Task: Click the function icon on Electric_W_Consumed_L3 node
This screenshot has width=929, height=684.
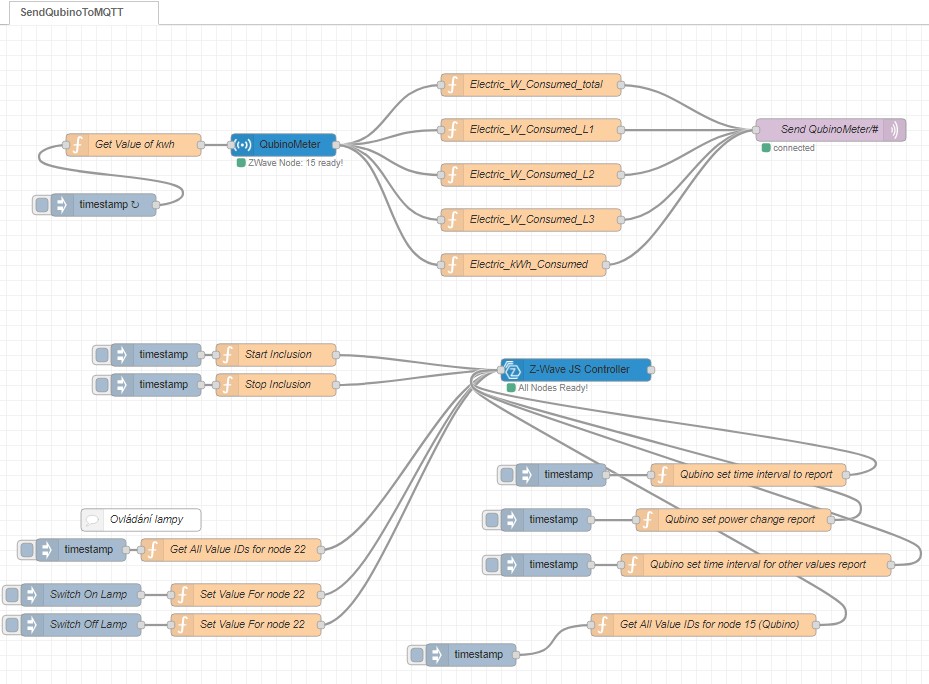Action: (x=452, y=220)
